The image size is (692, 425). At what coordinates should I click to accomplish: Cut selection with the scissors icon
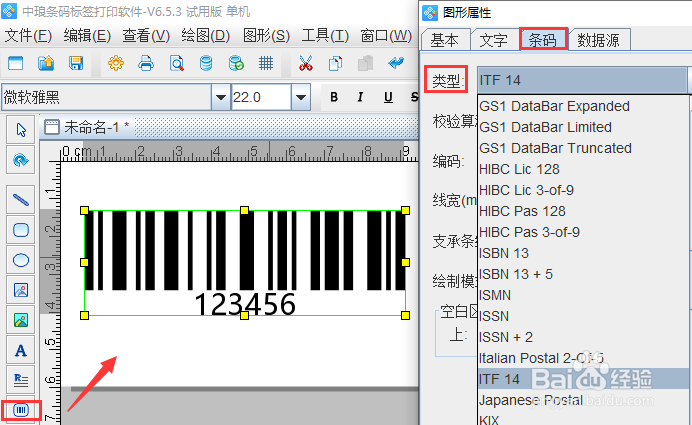click(305, 63)
